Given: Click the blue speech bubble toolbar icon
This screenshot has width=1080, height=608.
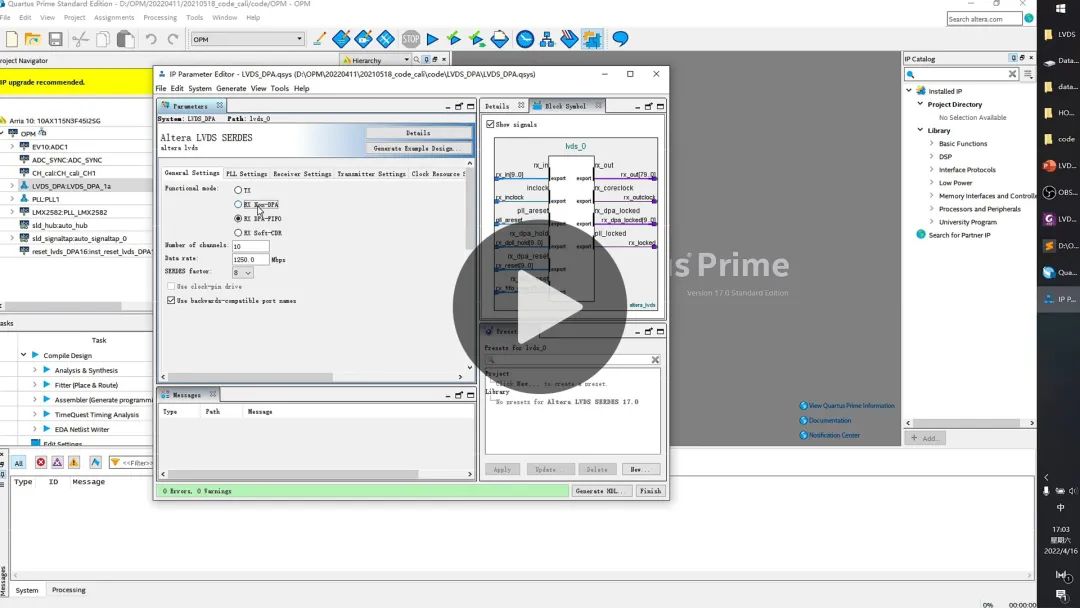Looking at the screenshot, I should (620, 39).
